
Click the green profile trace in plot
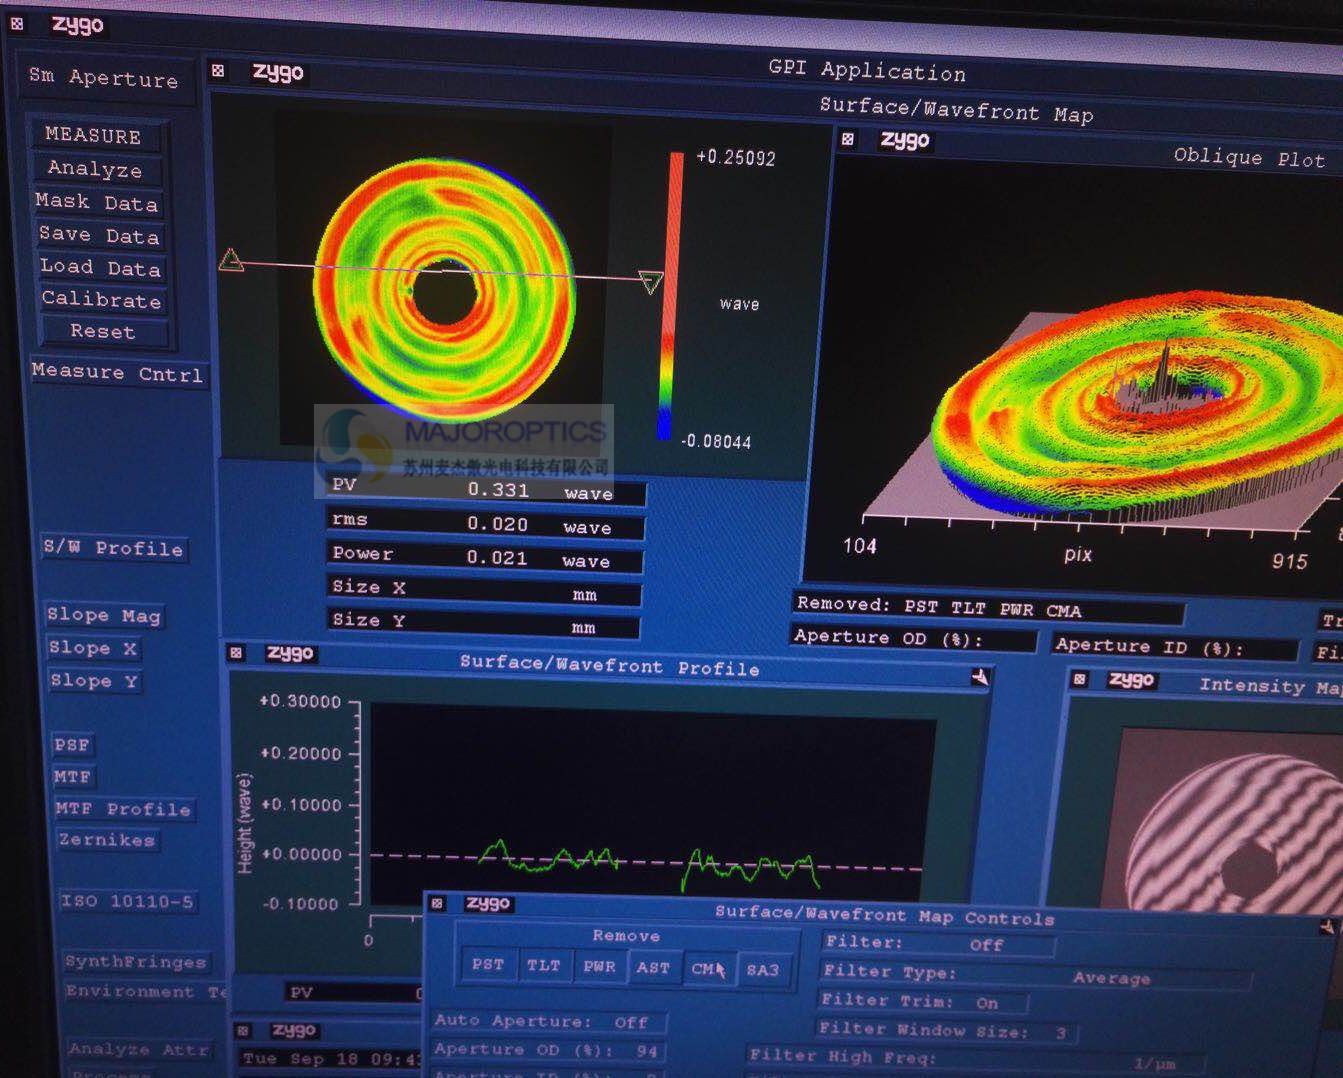[x=650, y=865]
